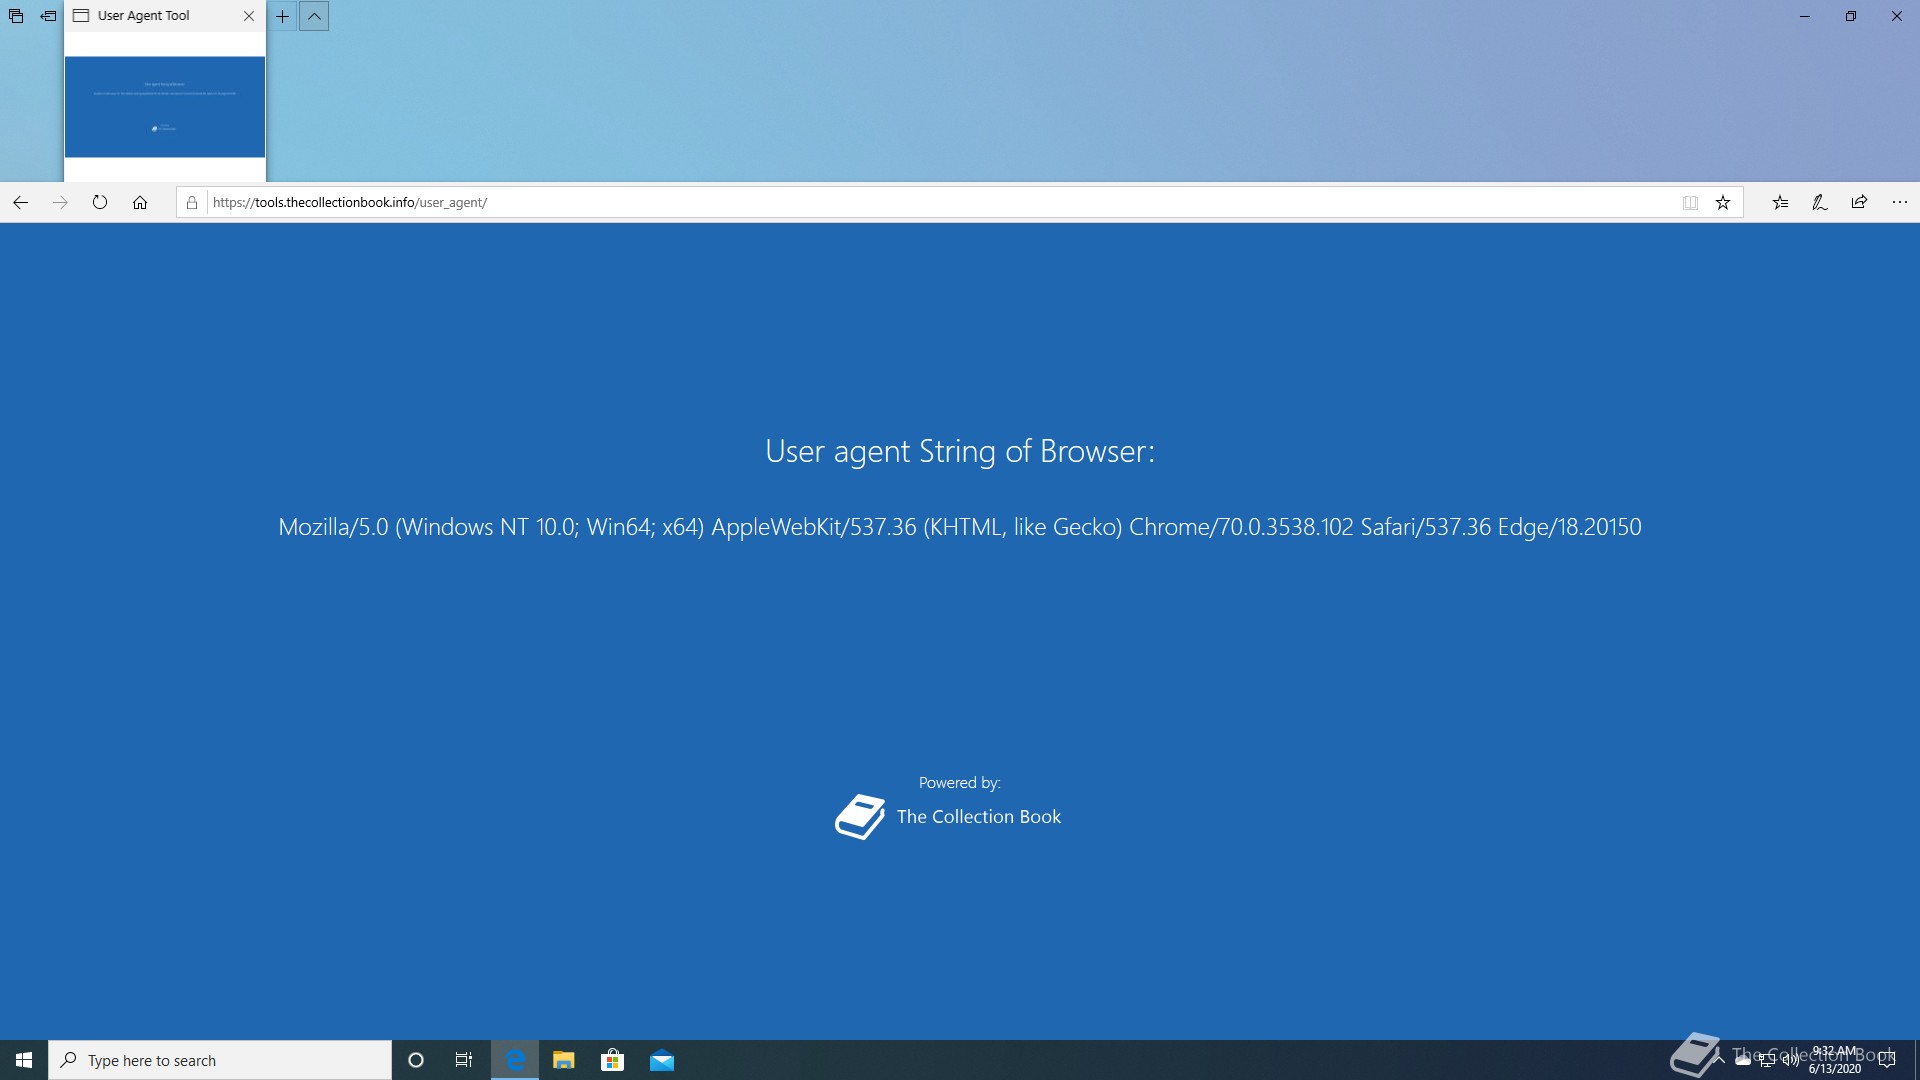
Task: Click the refresh page icon
Action: (x=100, y=202)
